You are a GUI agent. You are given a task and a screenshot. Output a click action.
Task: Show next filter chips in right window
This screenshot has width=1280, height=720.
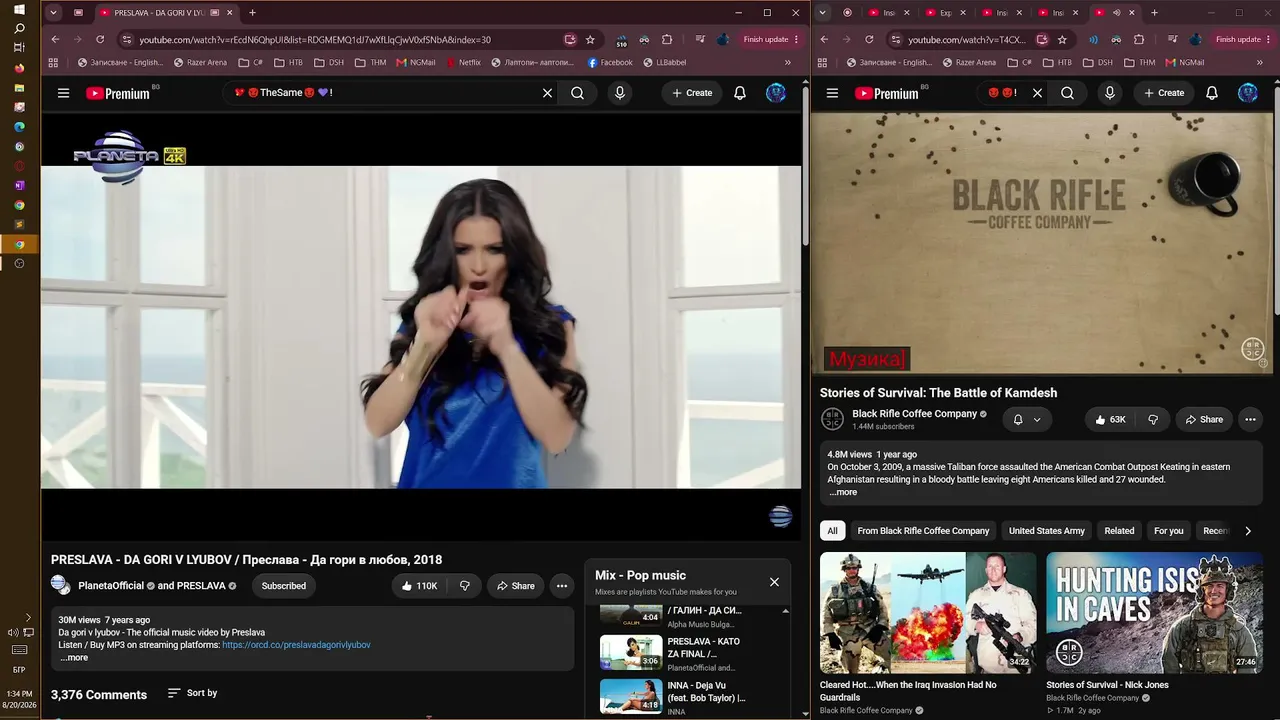pos(1248,531)
